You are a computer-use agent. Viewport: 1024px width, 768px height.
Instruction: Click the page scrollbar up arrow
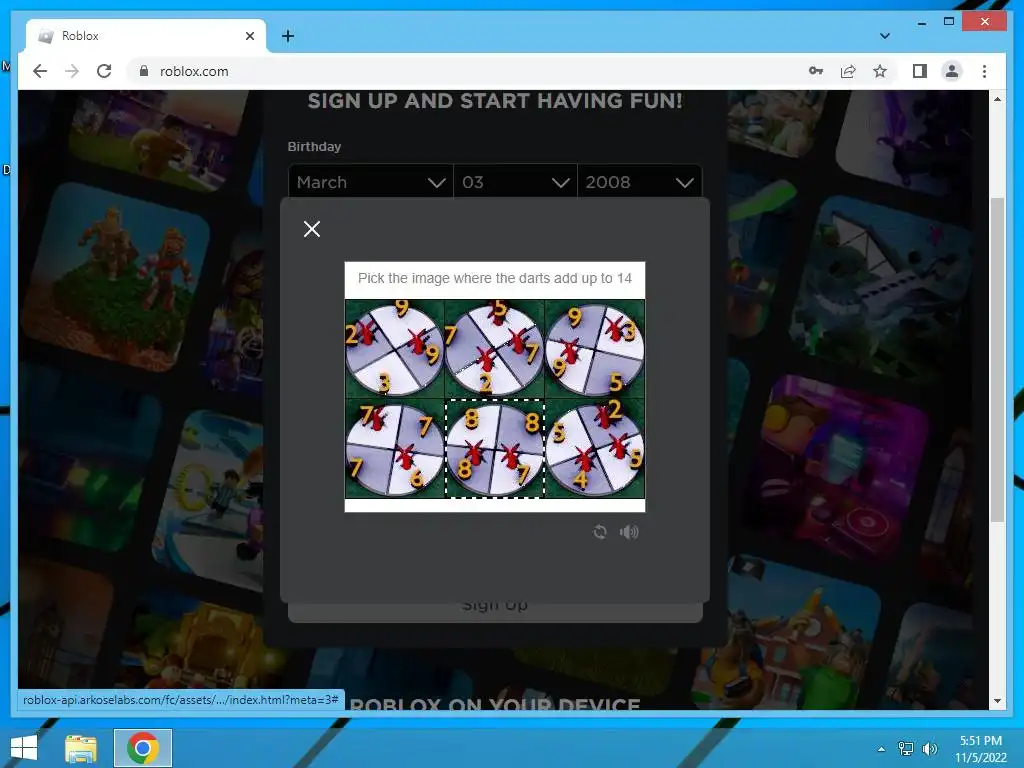(997, 99)
